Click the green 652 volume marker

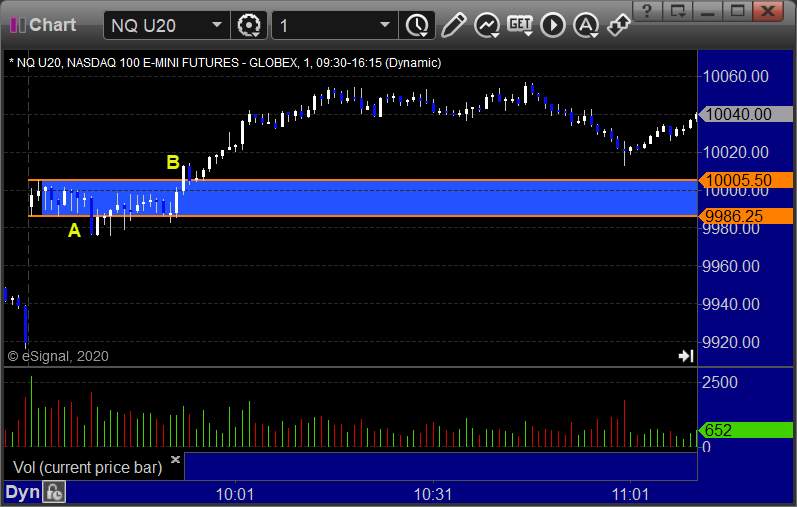click(x=746, y=430)
